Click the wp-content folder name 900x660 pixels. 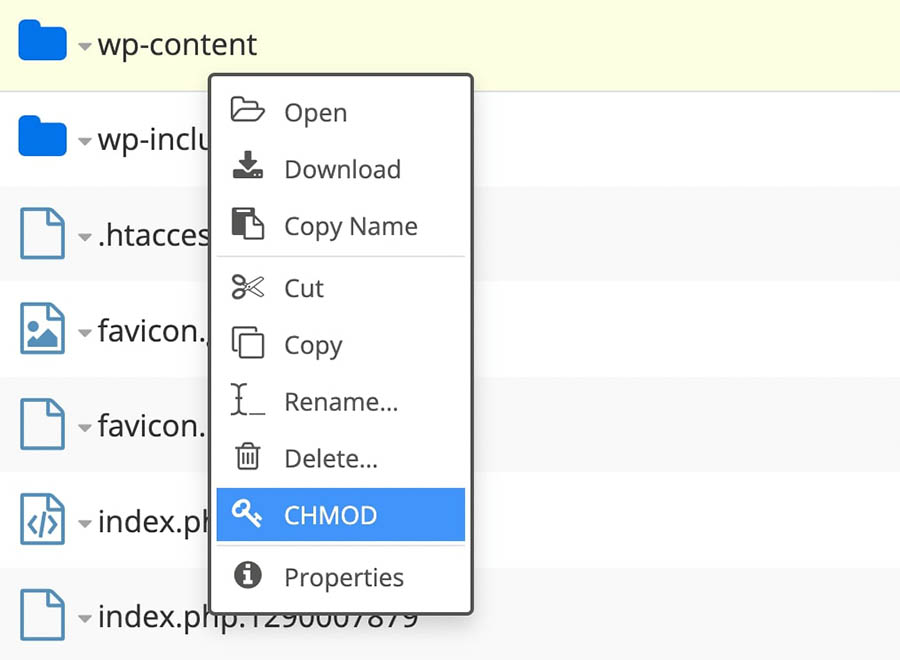click(177, 45)
